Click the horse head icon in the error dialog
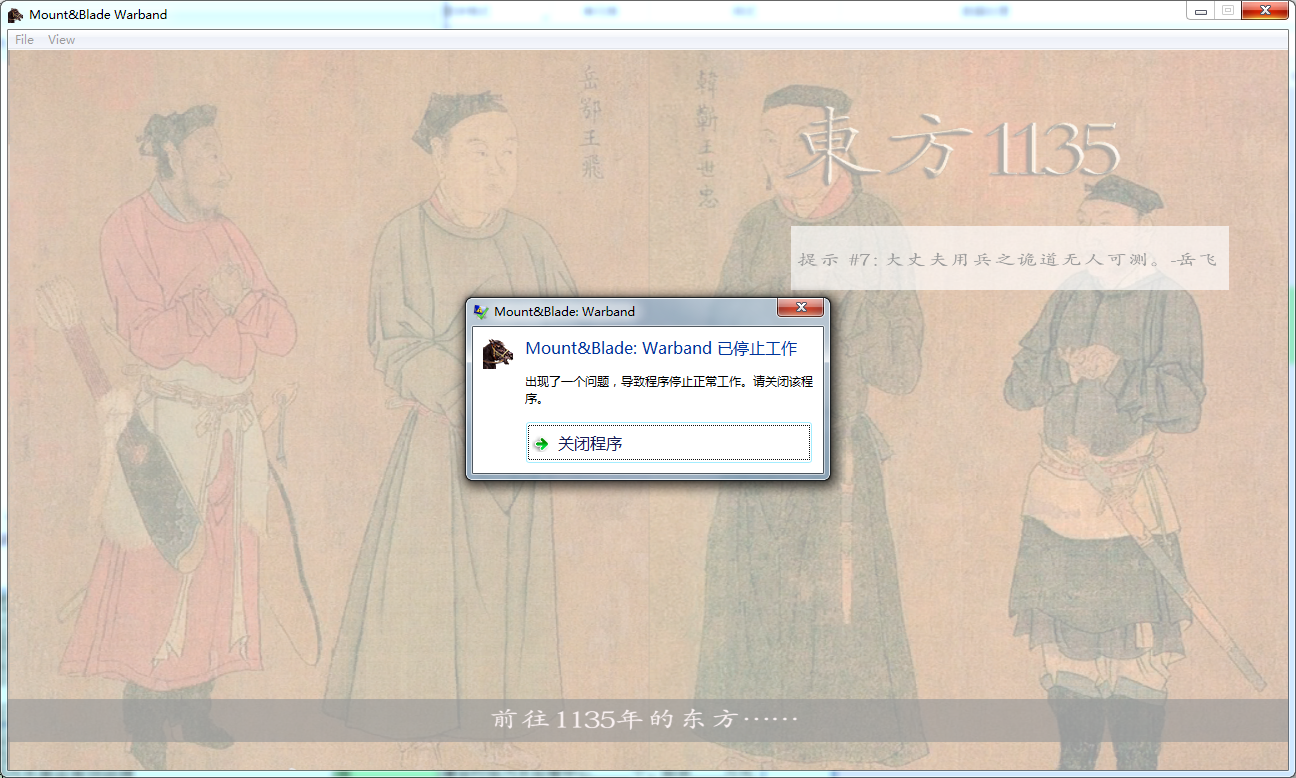Image resolution: width=1296 pixels, height=778 pixels. coord(497,354)
